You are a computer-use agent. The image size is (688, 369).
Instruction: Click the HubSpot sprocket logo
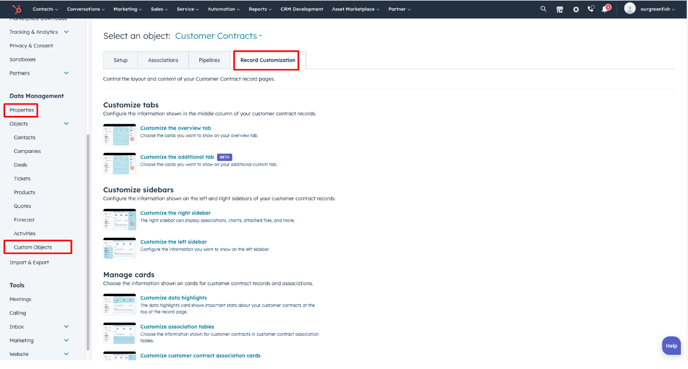click(17, 9)
